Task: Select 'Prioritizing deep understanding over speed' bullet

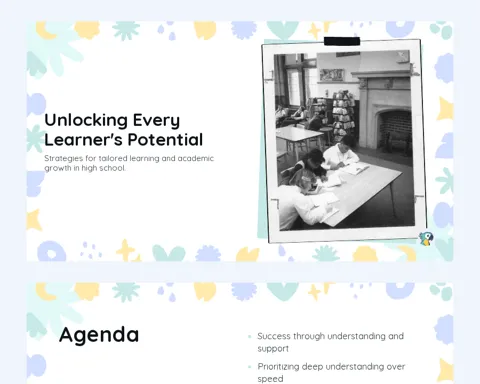Action: (x=331, y=373)
